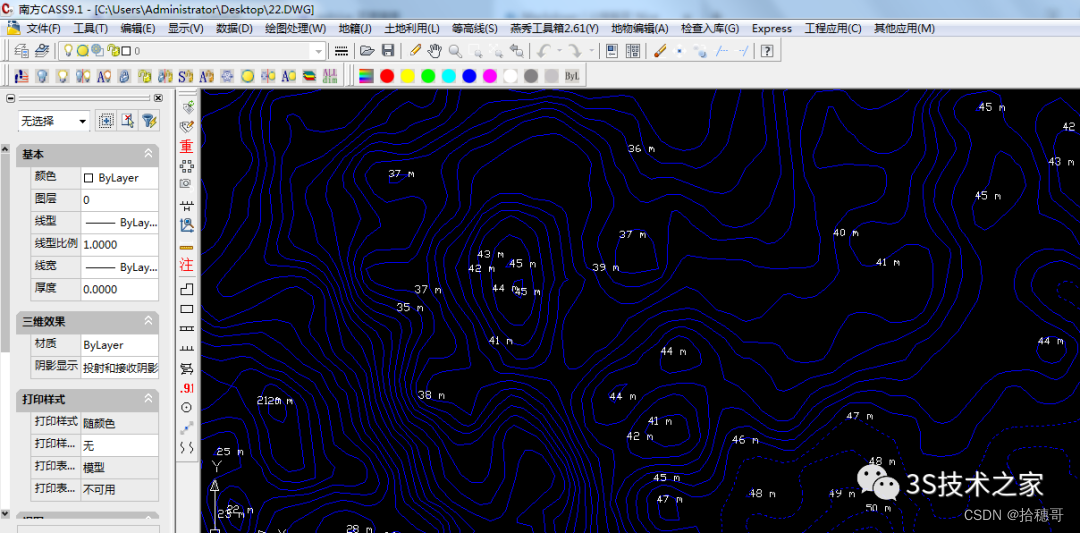1080x533 pixels.
Task: Pick the blue color swatch
Action: (x=469, y=76)
